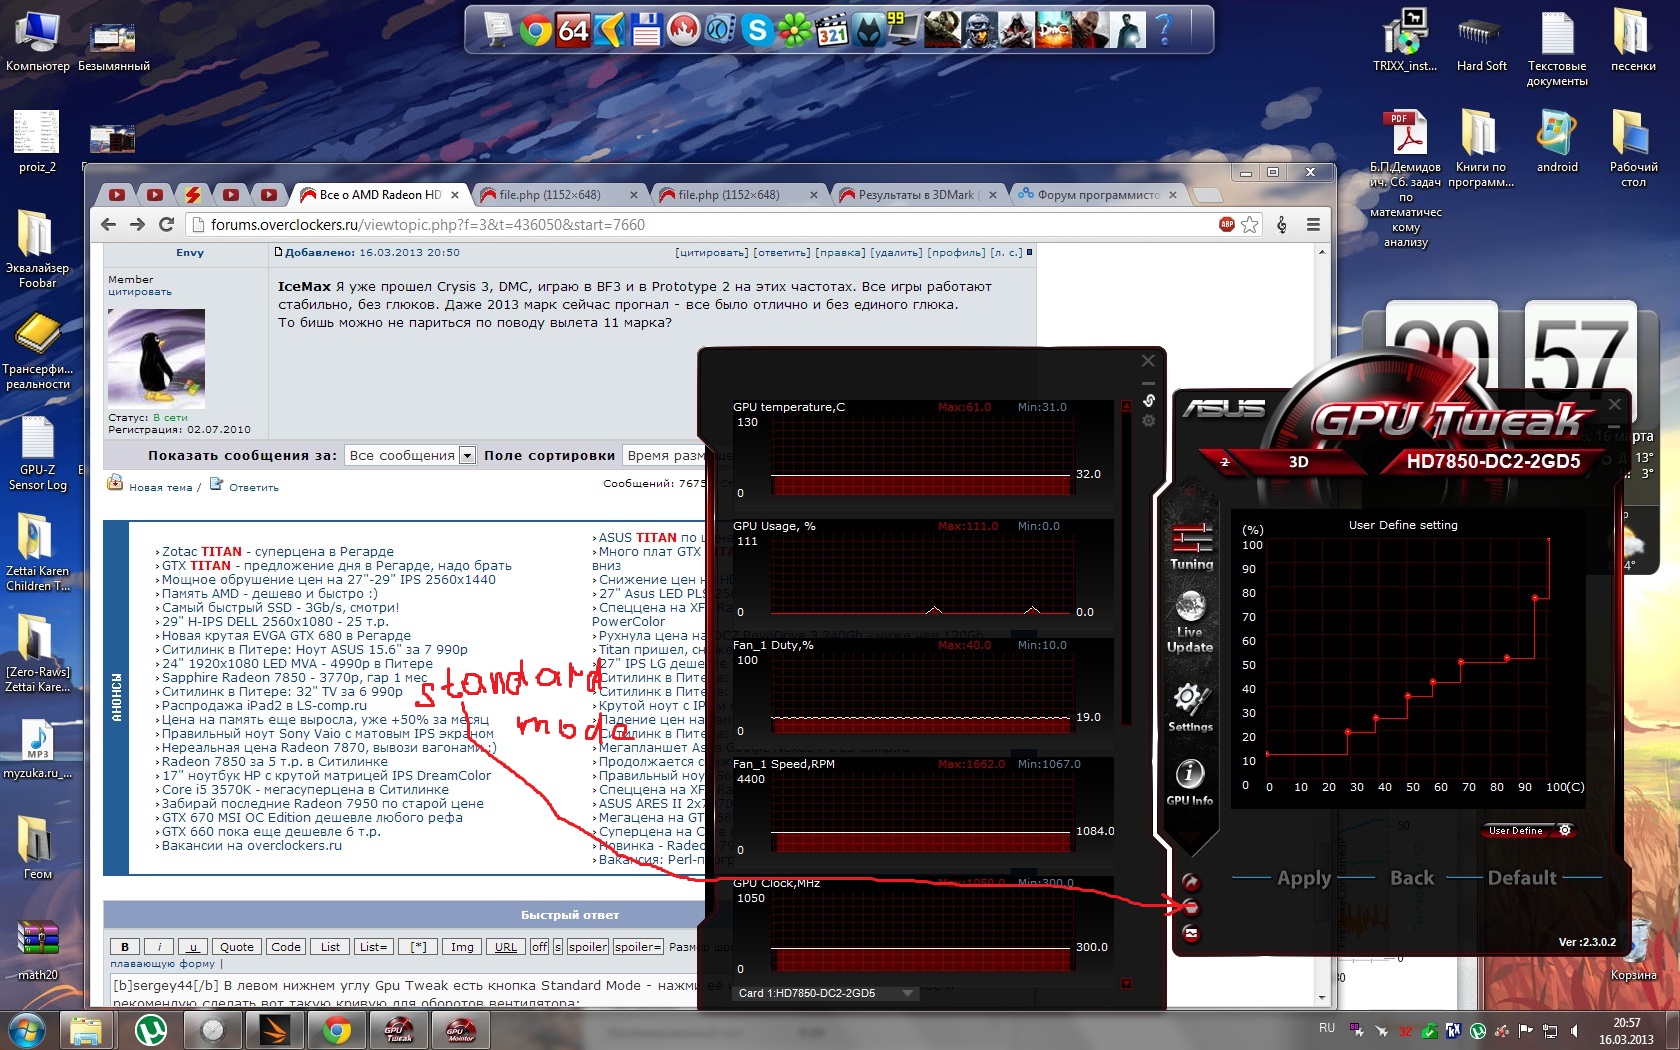Click the Quote button in quick reply
This screenshot has height=1050, width=1680.
237,947
